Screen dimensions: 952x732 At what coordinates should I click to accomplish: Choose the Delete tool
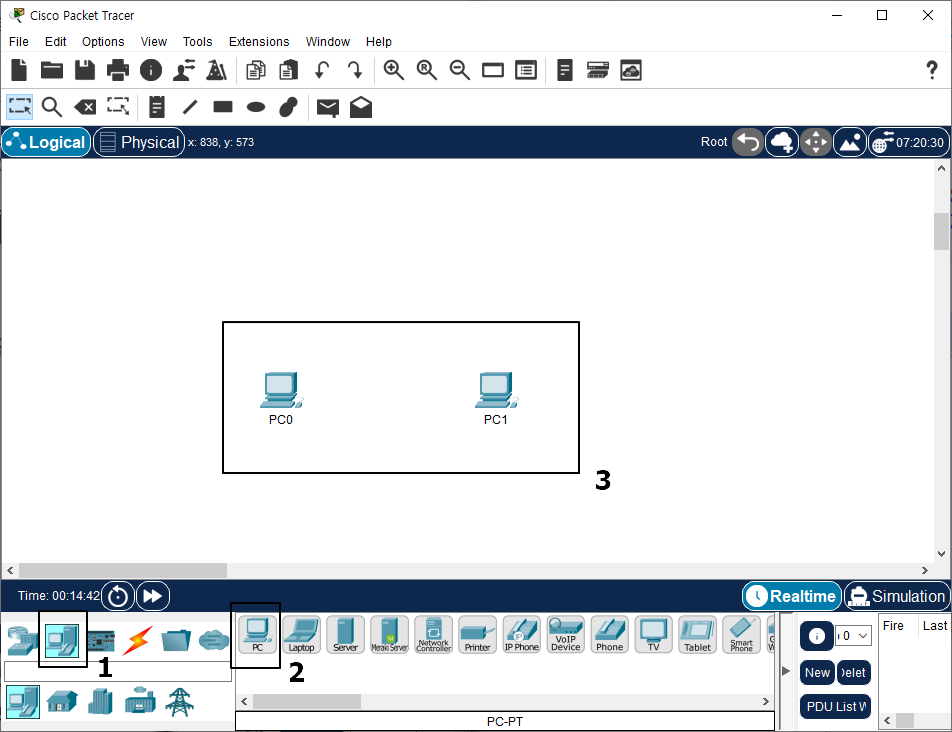[85, 107]
